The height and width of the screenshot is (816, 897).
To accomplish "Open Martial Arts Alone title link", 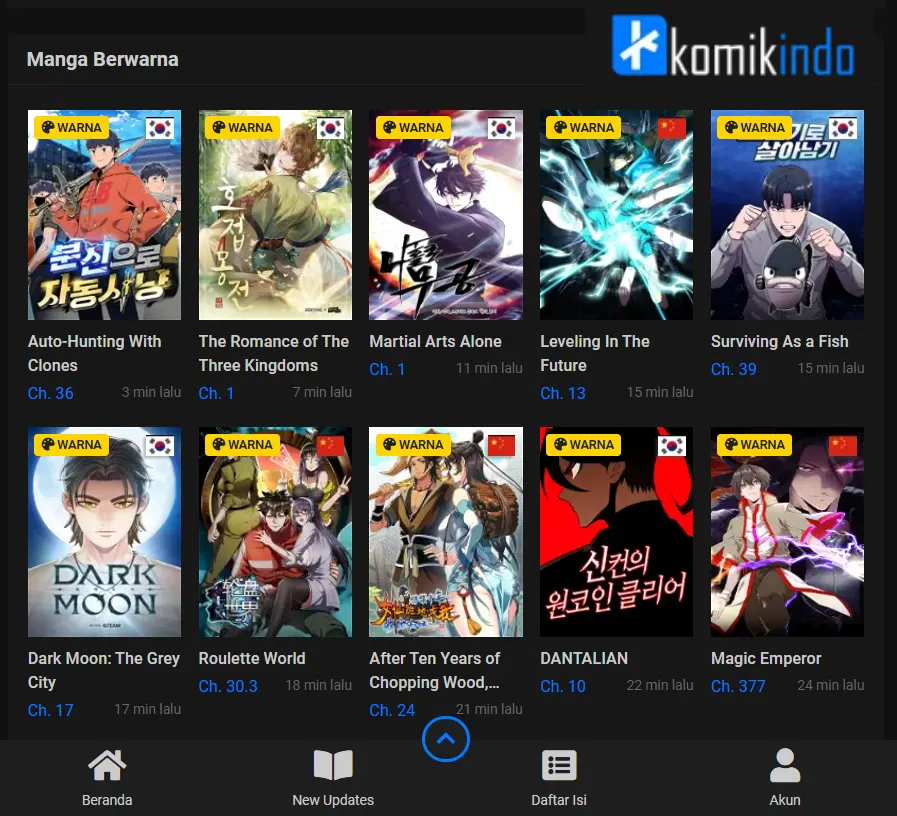I will [x=435, y=342].
